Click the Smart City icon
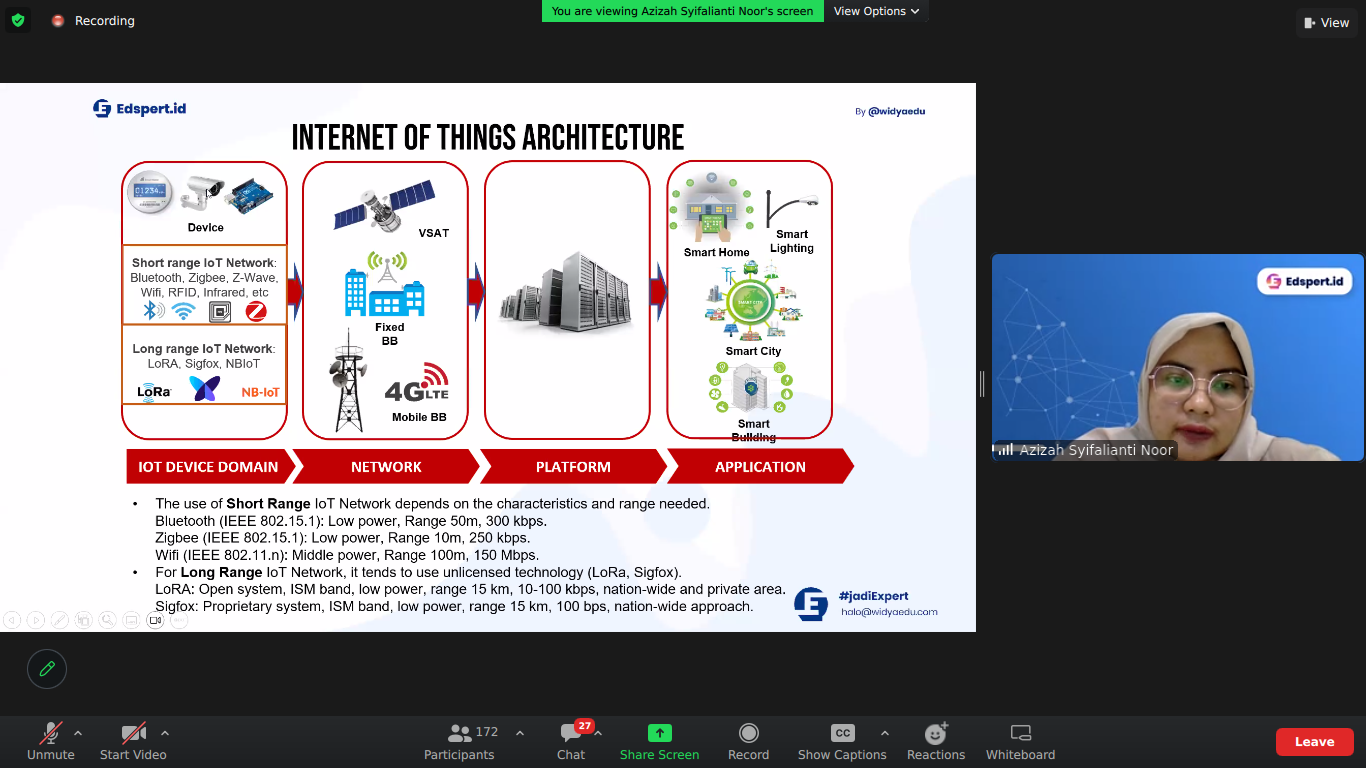 (753, 302)
